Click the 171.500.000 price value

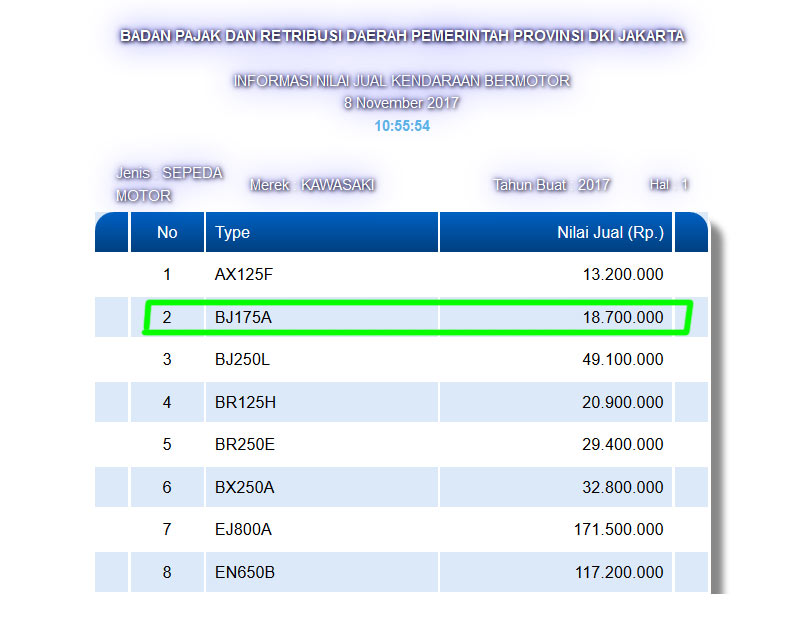click(x=618, y=529)
